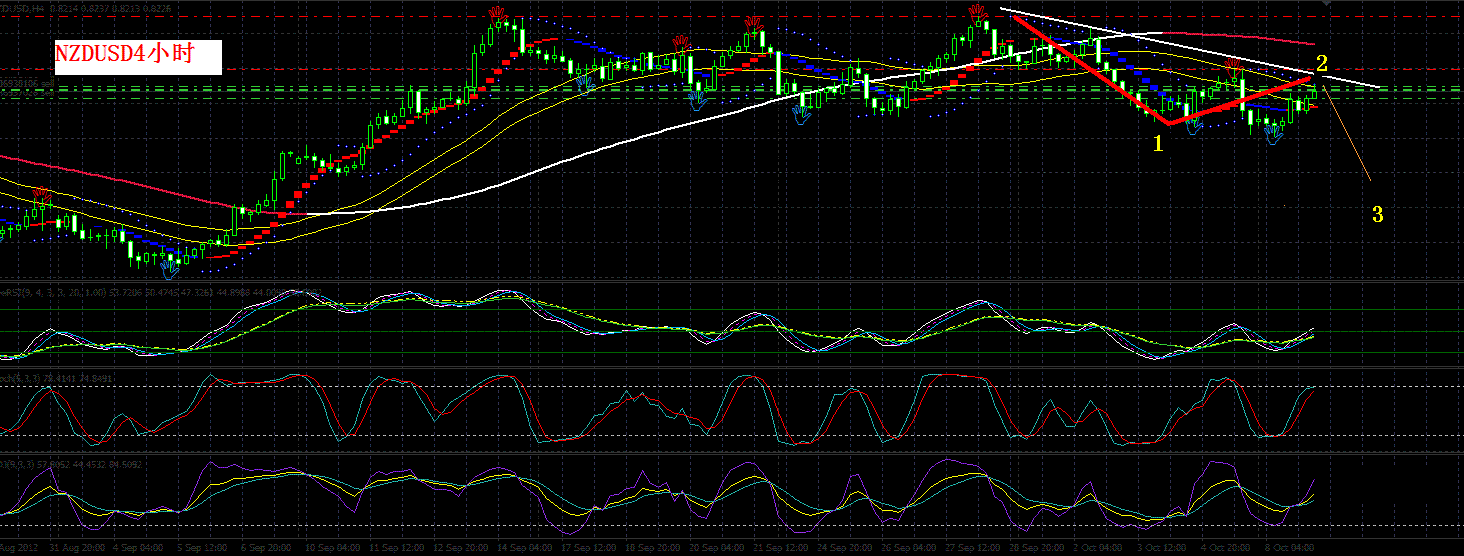1464x556 pixels.
Task: Click the 8 Oct 04:00 time axis label
Action: 1290,547
